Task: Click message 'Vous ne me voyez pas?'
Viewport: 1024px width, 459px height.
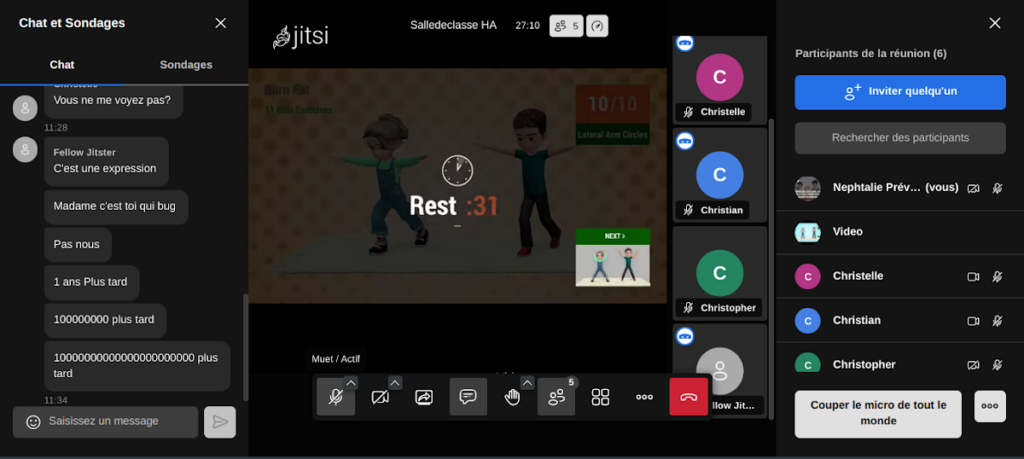Action: (x=112, y=101)
